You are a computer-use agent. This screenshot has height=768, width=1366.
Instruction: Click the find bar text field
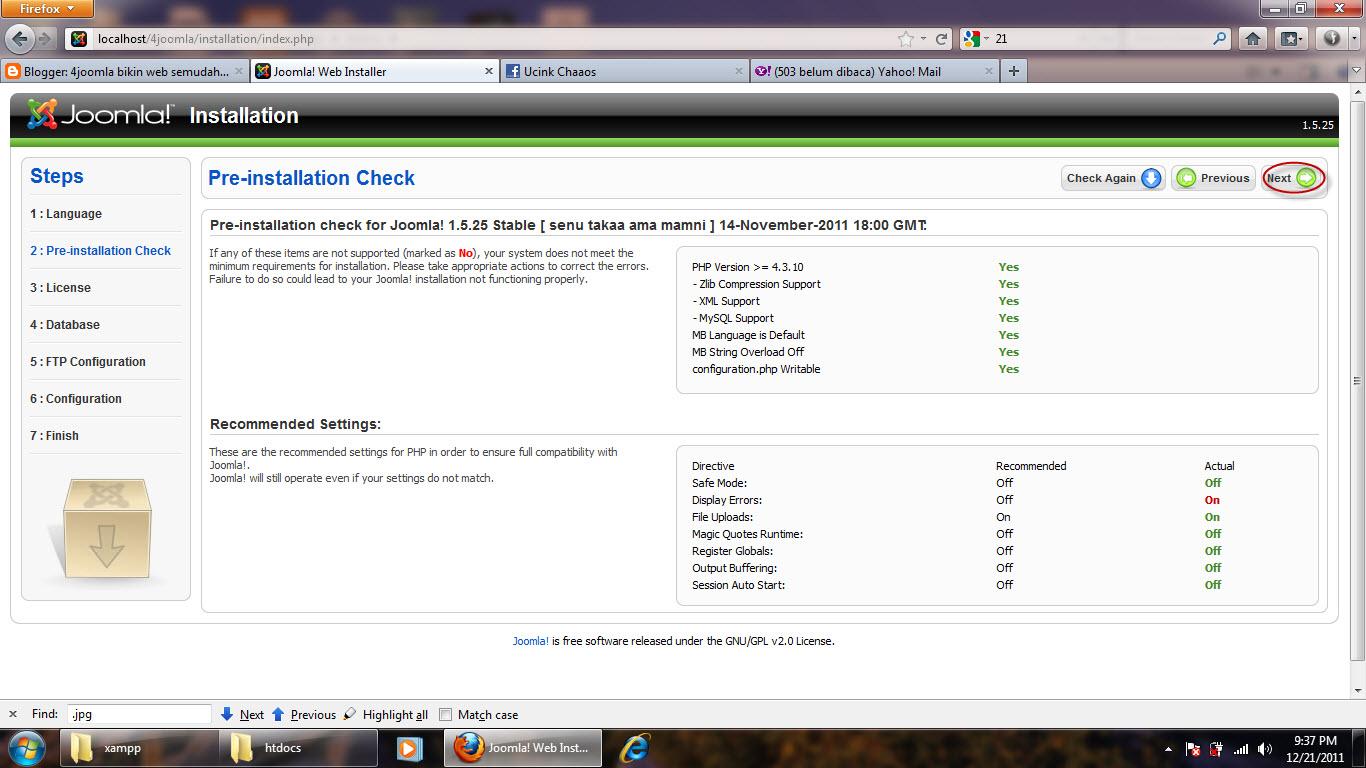[x=139, y=714]
